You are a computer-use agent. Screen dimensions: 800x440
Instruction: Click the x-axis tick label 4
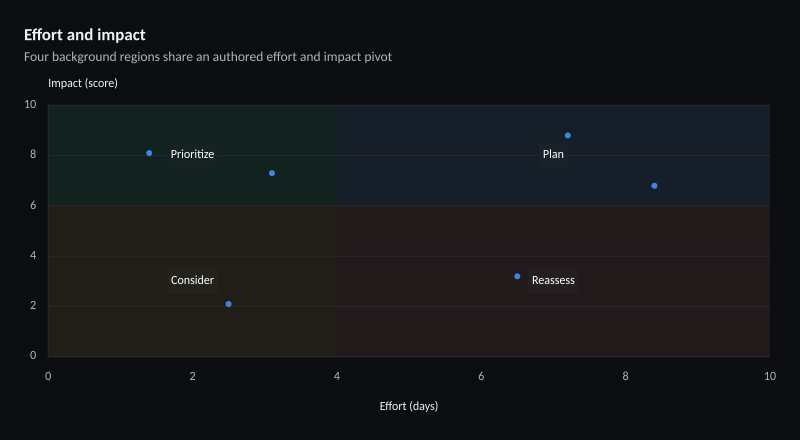click(337, 376)
